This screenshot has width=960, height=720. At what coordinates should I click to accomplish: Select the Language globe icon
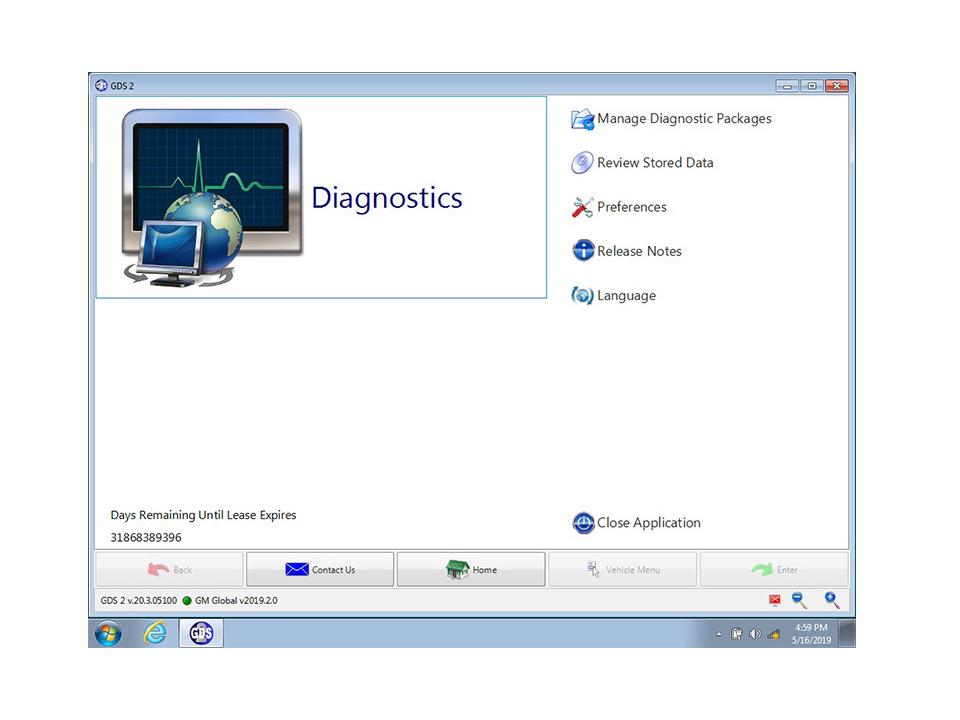click(x=582, y=296)
